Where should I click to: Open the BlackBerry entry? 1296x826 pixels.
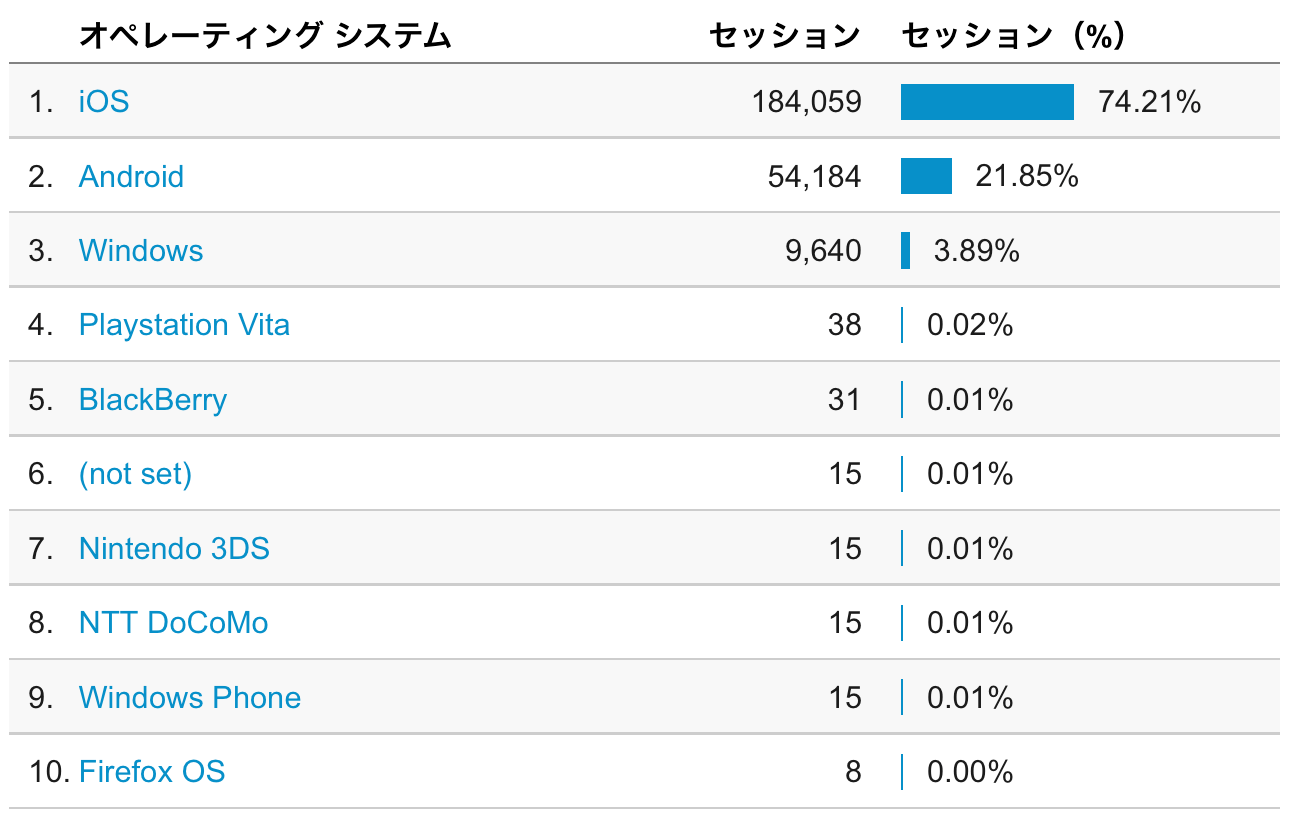[153, 400]
